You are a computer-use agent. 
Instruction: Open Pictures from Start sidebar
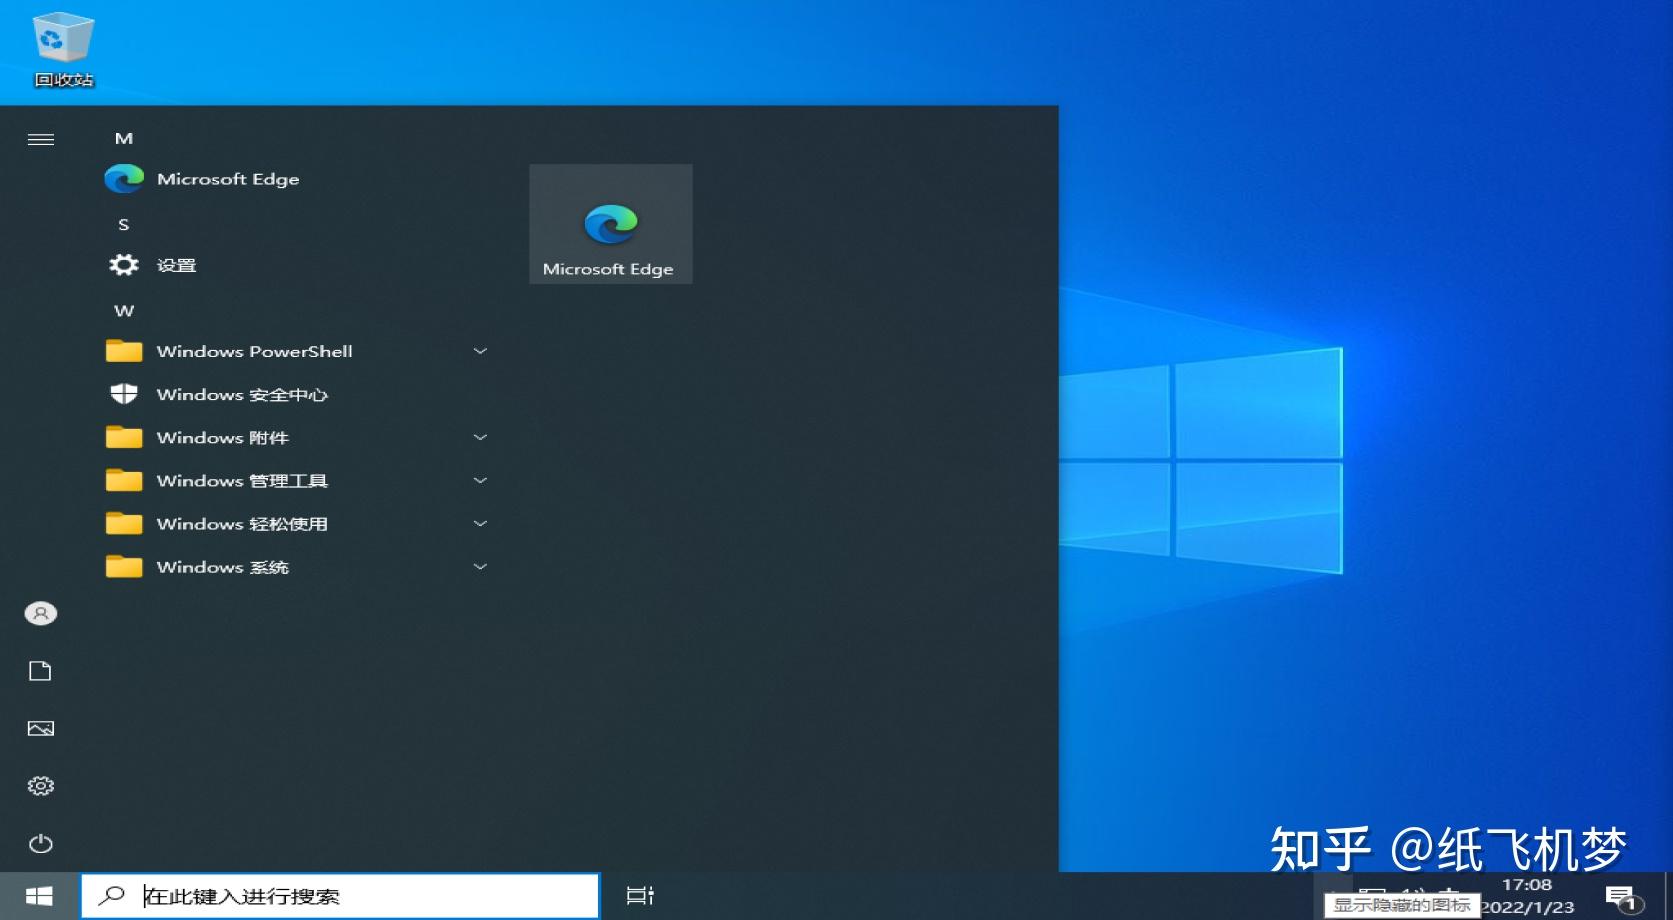tap(41, 728)
